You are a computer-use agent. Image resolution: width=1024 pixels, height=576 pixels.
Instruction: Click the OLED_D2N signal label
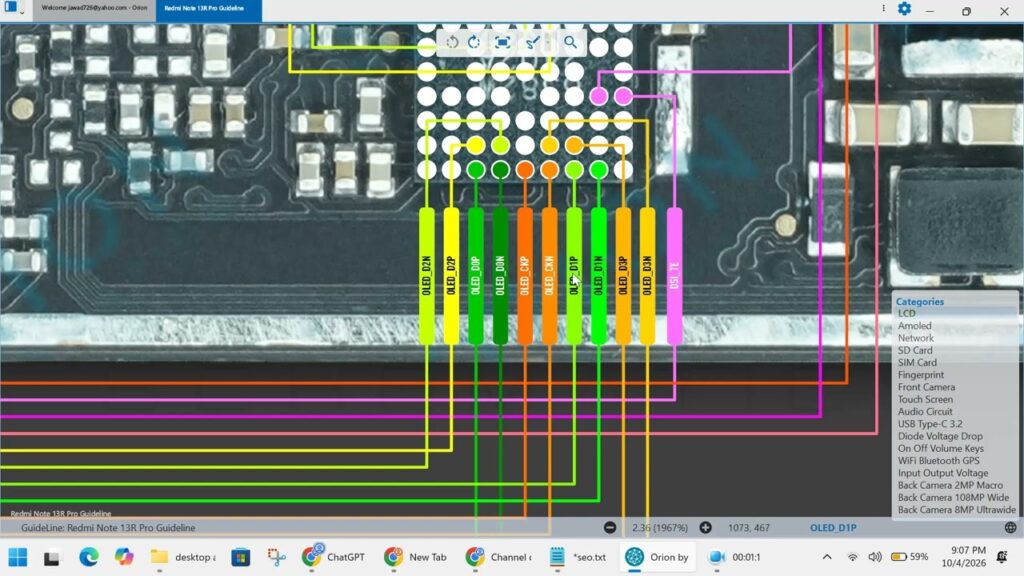[x=426, y=276]
